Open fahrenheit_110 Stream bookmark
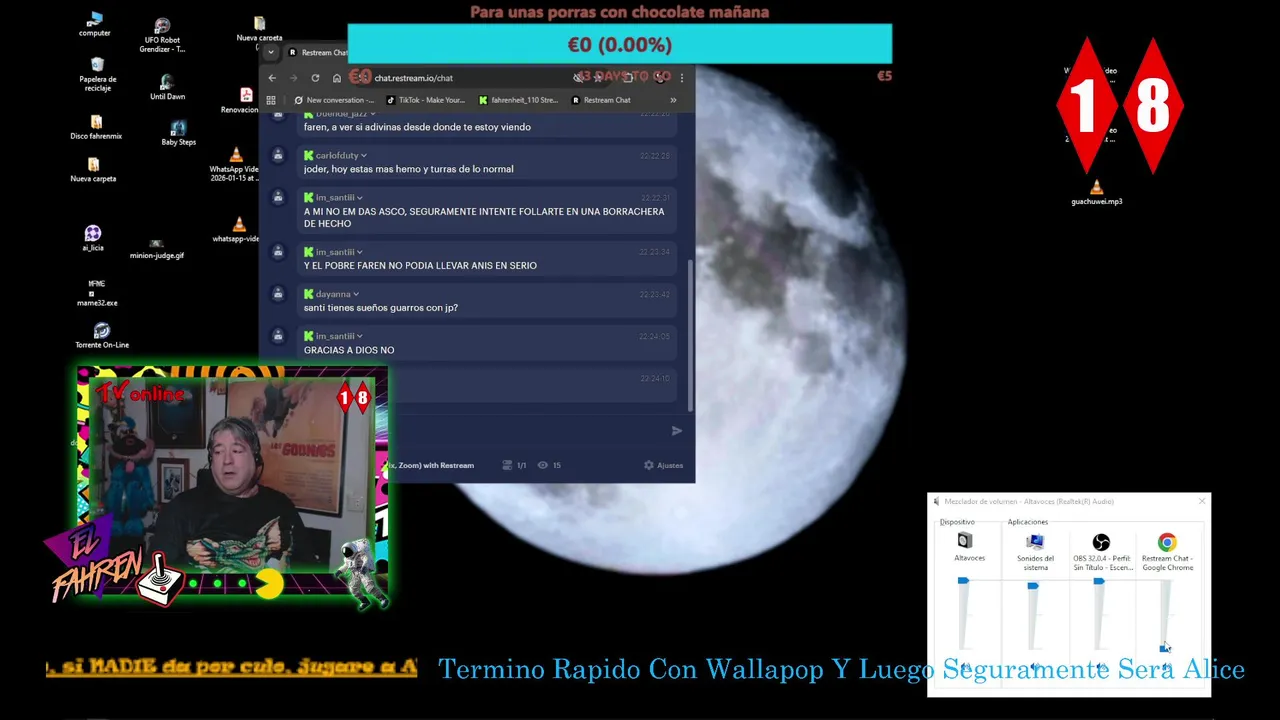1280x720 pixels. tap(518, 100)
